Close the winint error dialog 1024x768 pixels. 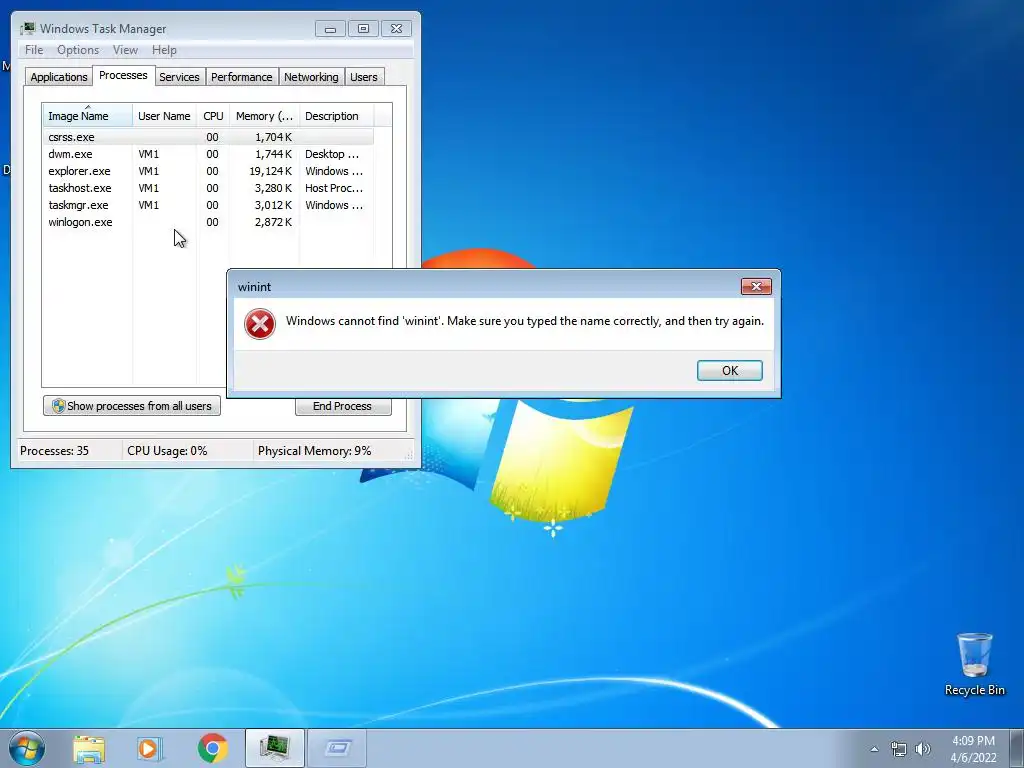756,286
